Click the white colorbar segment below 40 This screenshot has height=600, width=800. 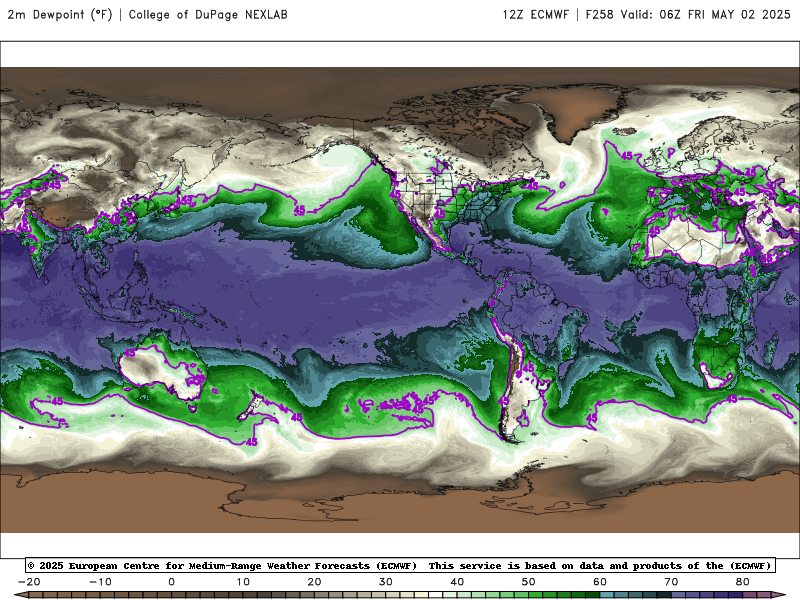click(436, 596)
